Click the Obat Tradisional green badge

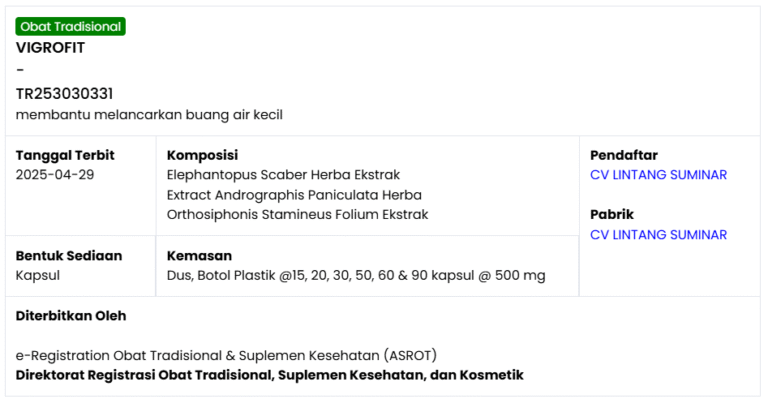71,26
